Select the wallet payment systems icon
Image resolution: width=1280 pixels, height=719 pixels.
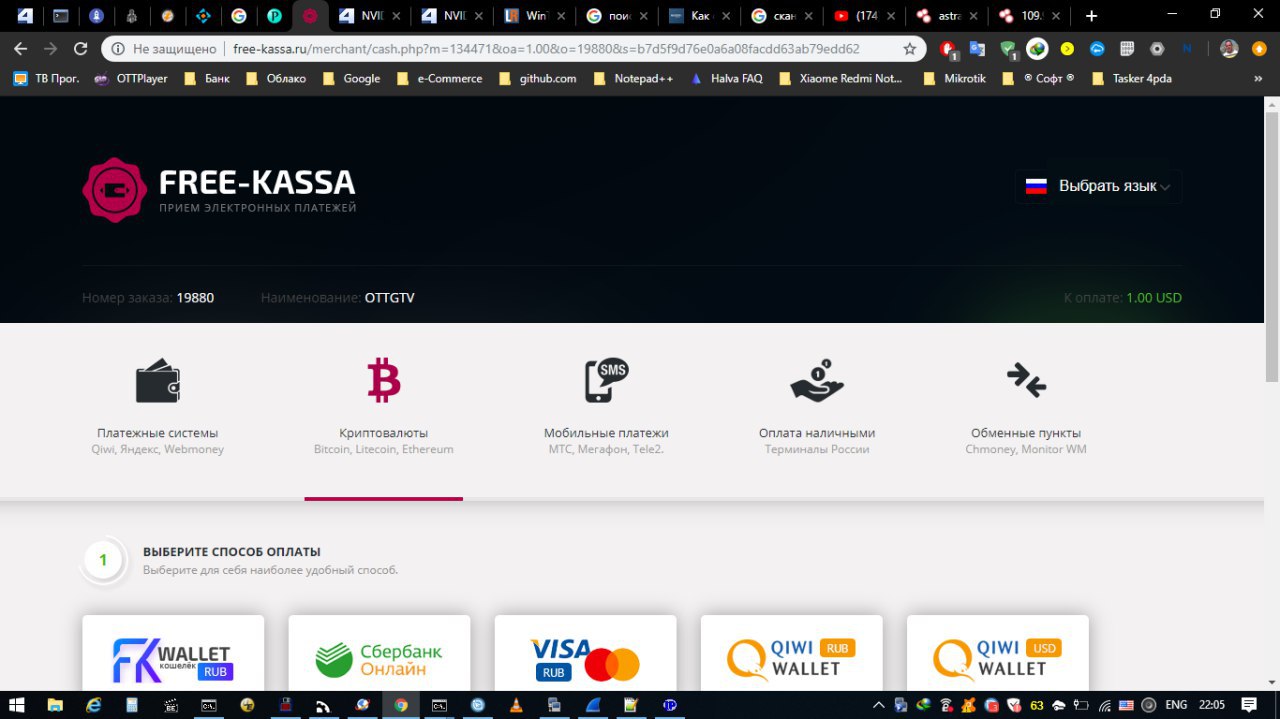(x=158, y=381)
